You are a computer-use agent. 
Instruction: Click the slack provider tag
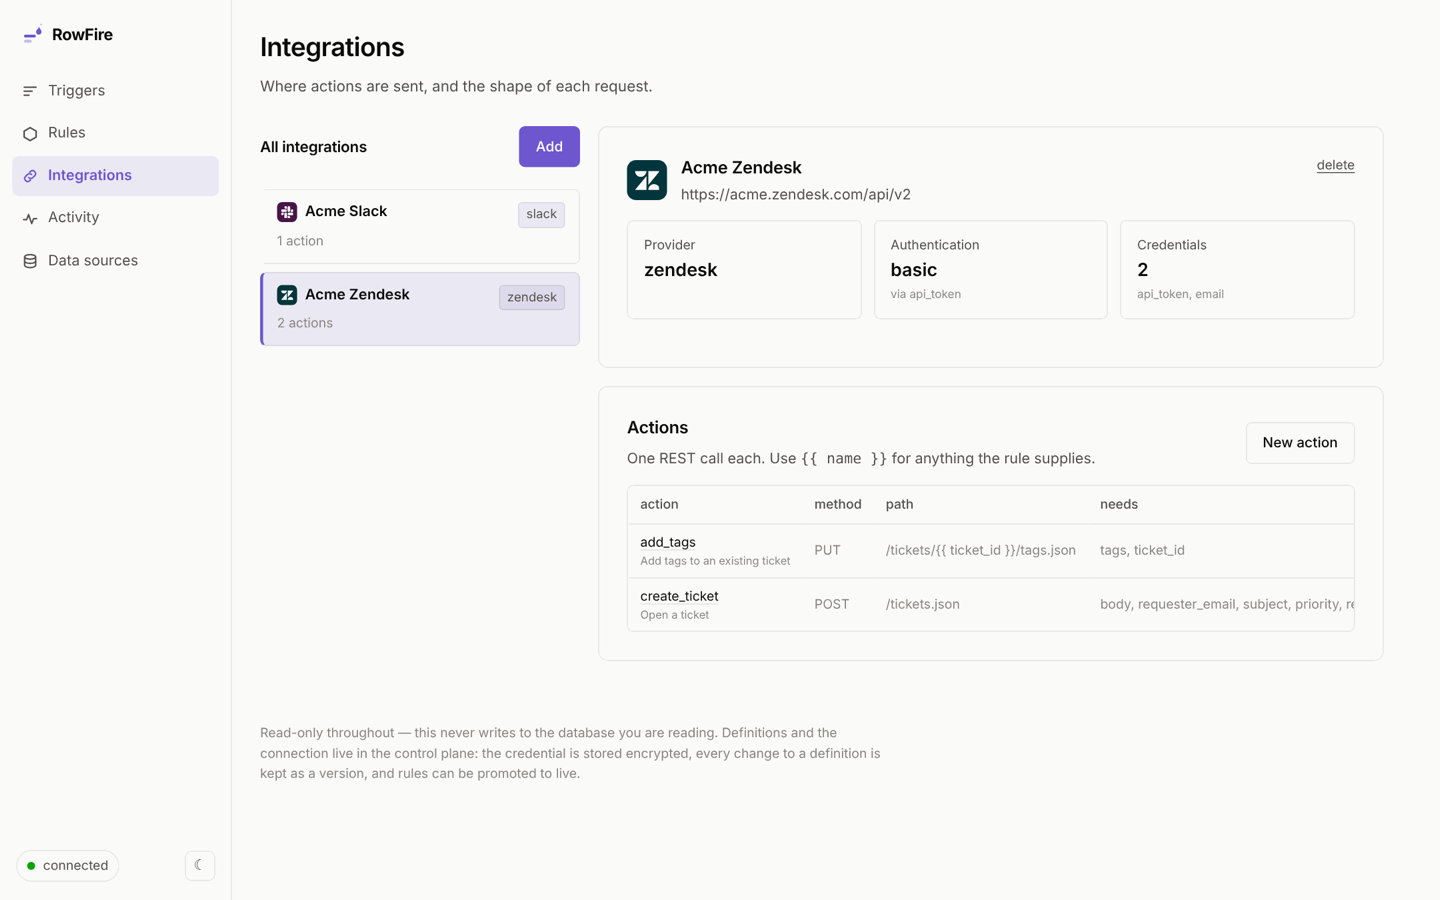pyautogui.click(x=541, y=214)
